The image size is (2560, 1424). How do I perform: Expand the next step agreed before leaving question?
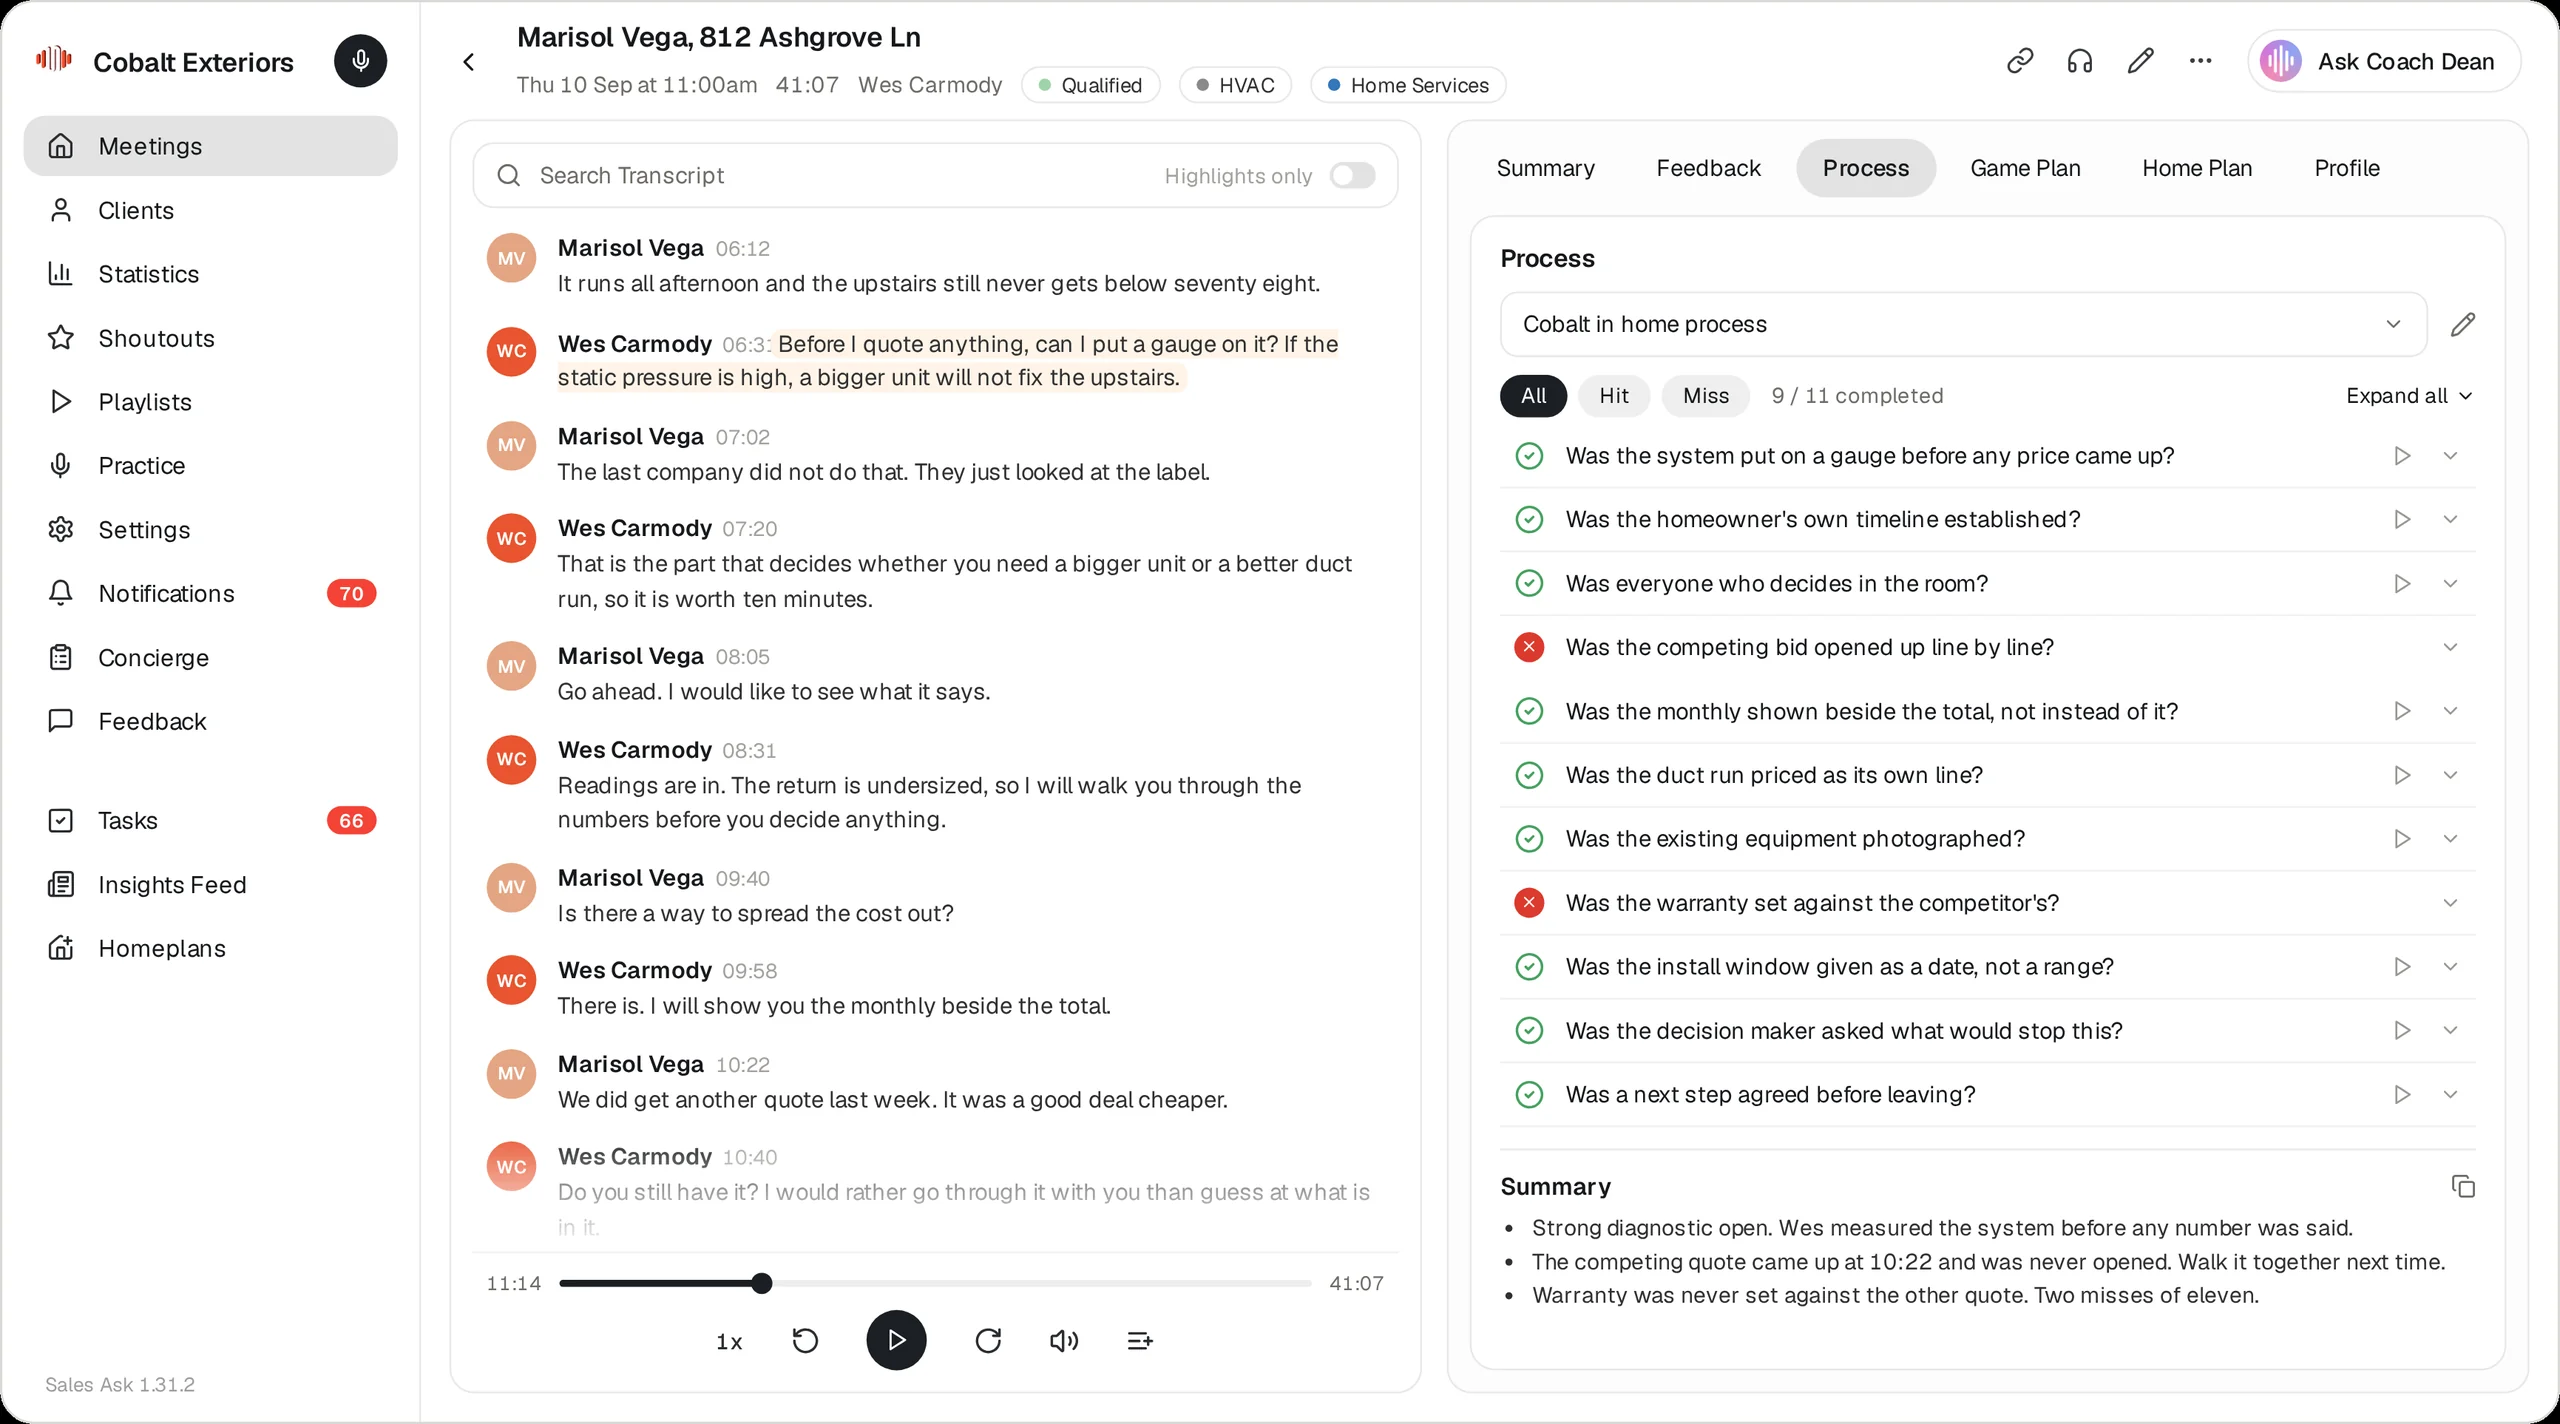click(x=2450, y=1094)
